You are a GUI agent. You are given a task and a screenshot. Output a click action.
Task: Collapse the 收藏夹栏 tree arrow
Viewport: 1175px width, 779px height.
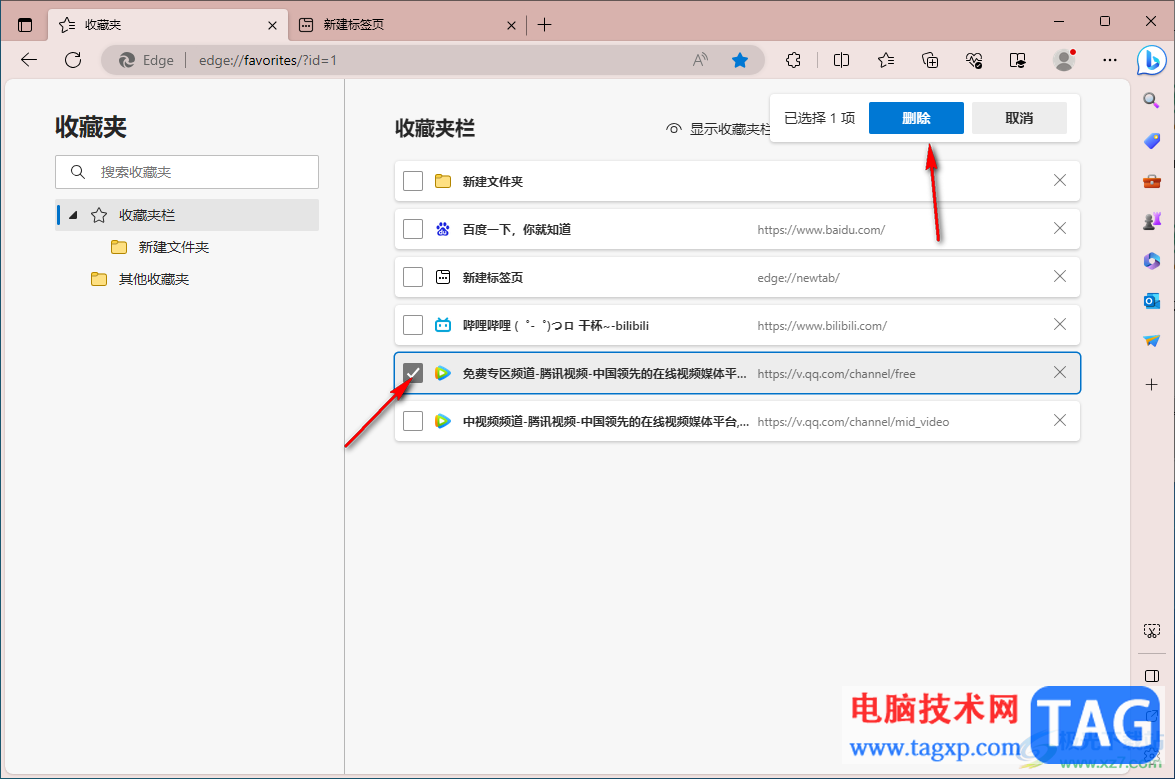point(73,215)
